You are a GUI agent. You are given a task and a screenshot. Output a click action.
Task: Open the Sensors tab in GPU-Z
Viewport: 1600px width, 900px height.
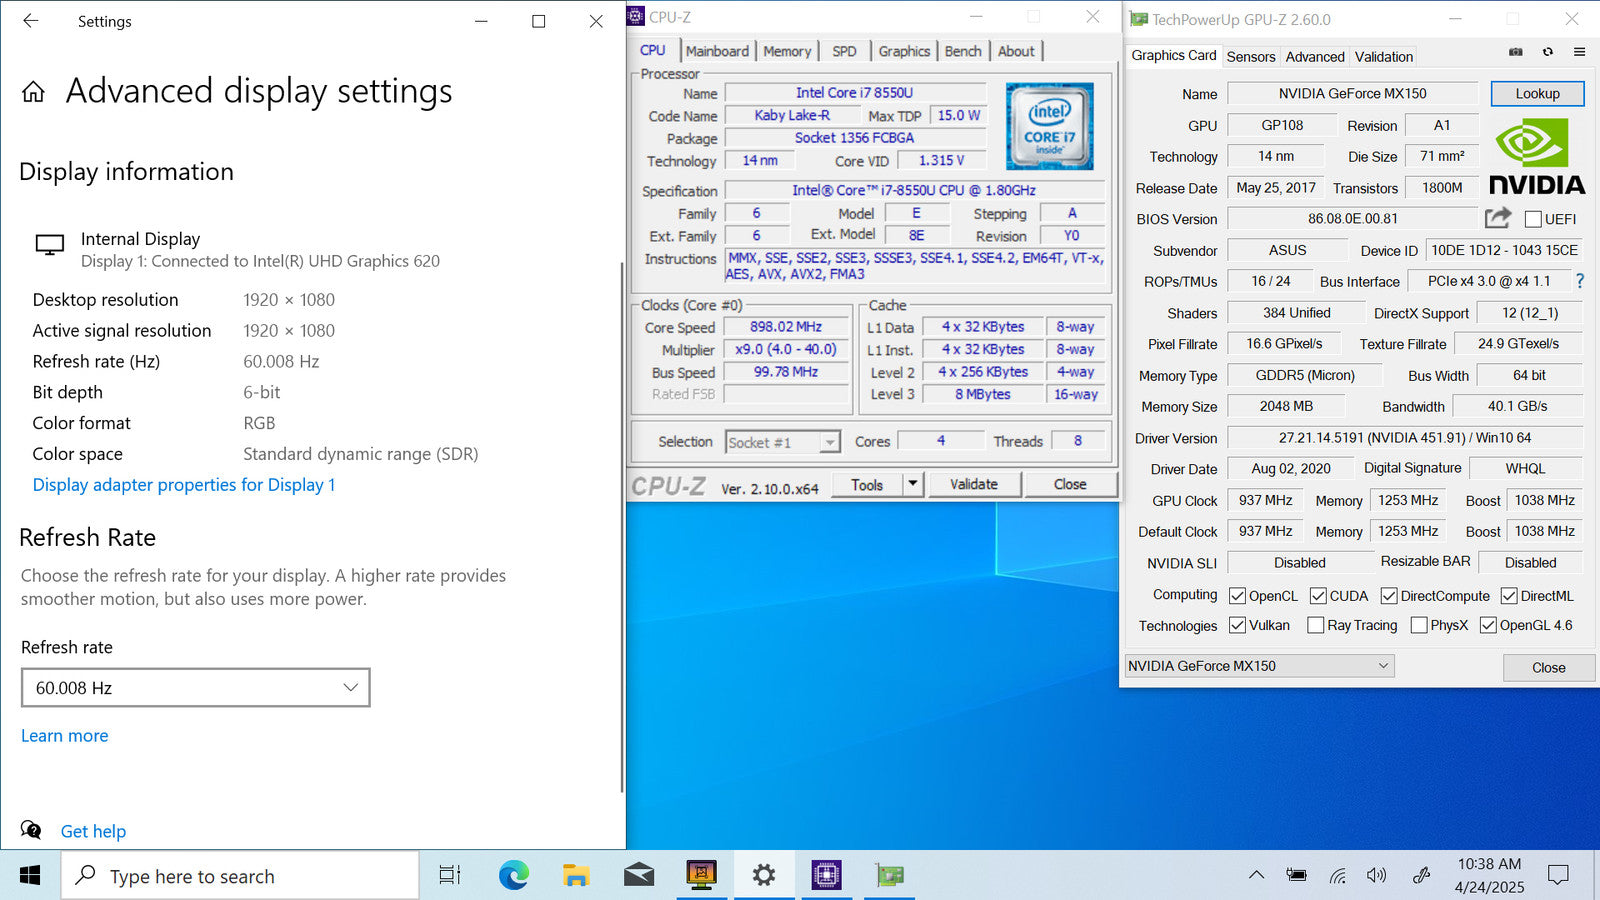(1250, 57)
